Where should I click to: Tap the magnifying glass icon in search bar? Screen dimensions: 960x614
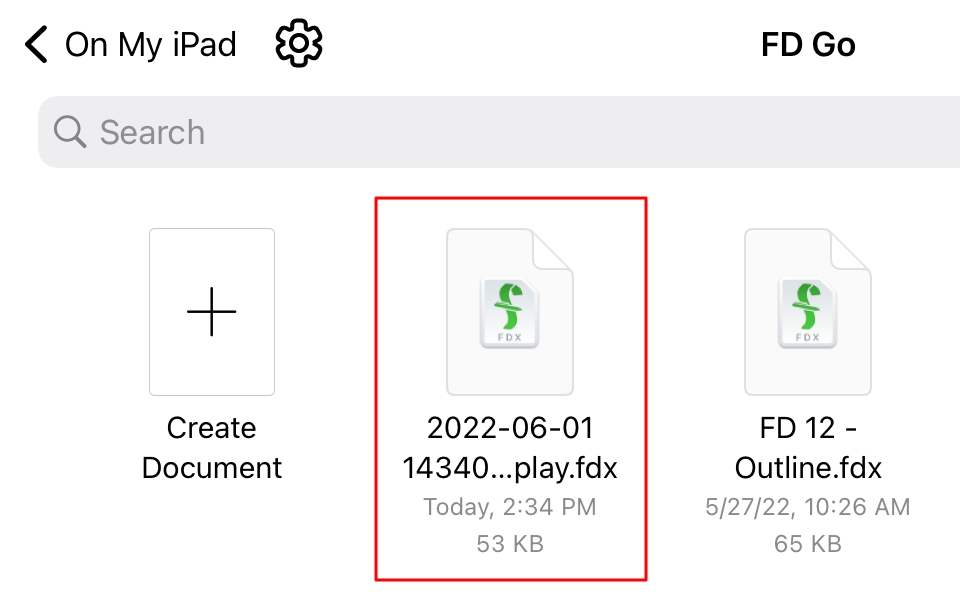click(x=68, y=131)
